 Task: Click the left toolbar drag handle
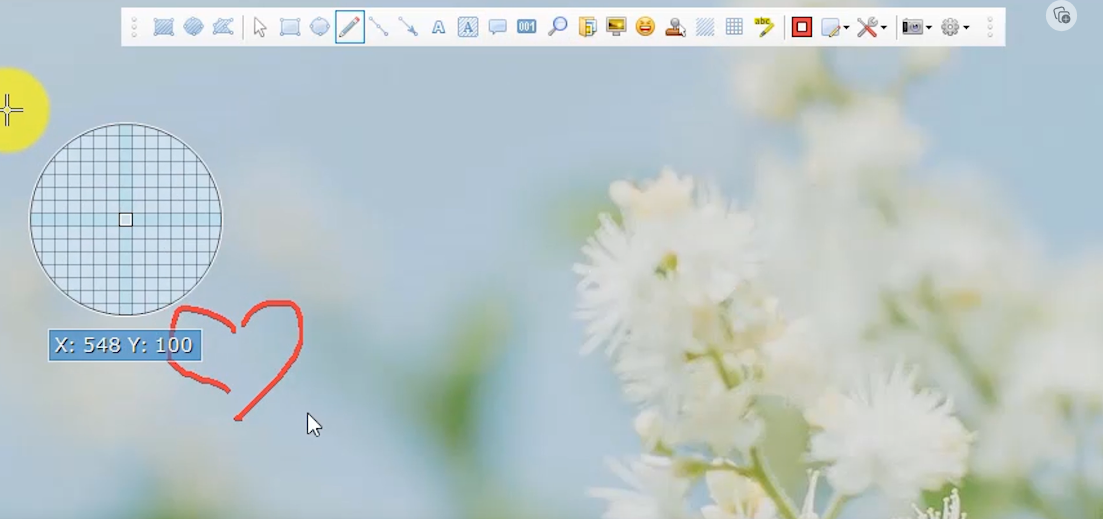pos(135,28)
